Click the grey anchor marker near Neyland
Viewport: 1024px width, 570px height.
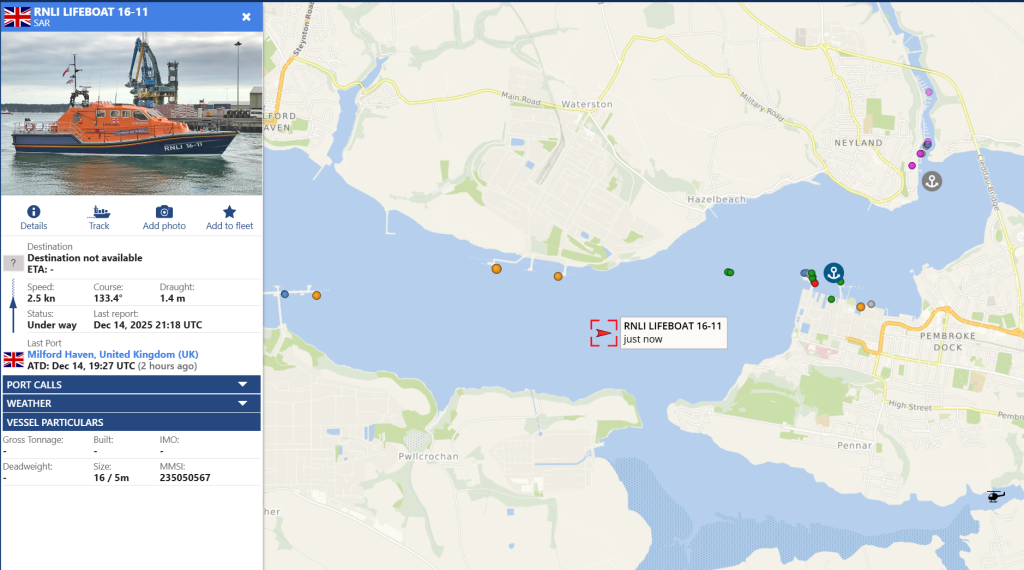pos(931,181)
